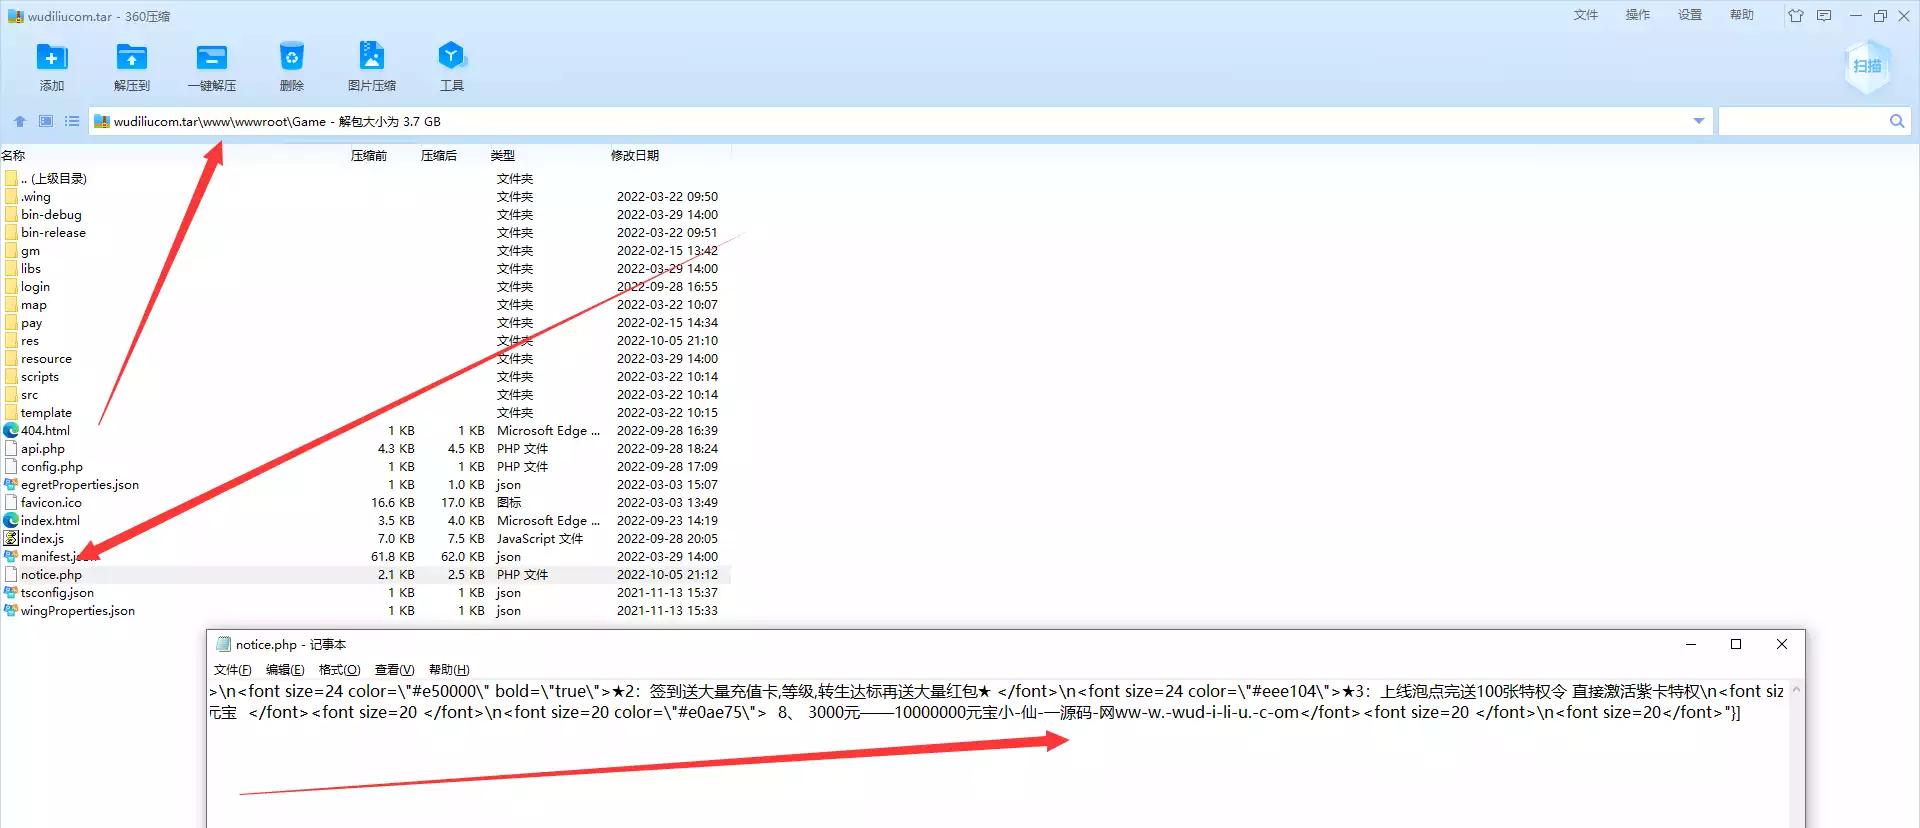The image size is (1920, 828).
Task: Open Notepad 帮助(H) menu
Action: click(449, 670)
